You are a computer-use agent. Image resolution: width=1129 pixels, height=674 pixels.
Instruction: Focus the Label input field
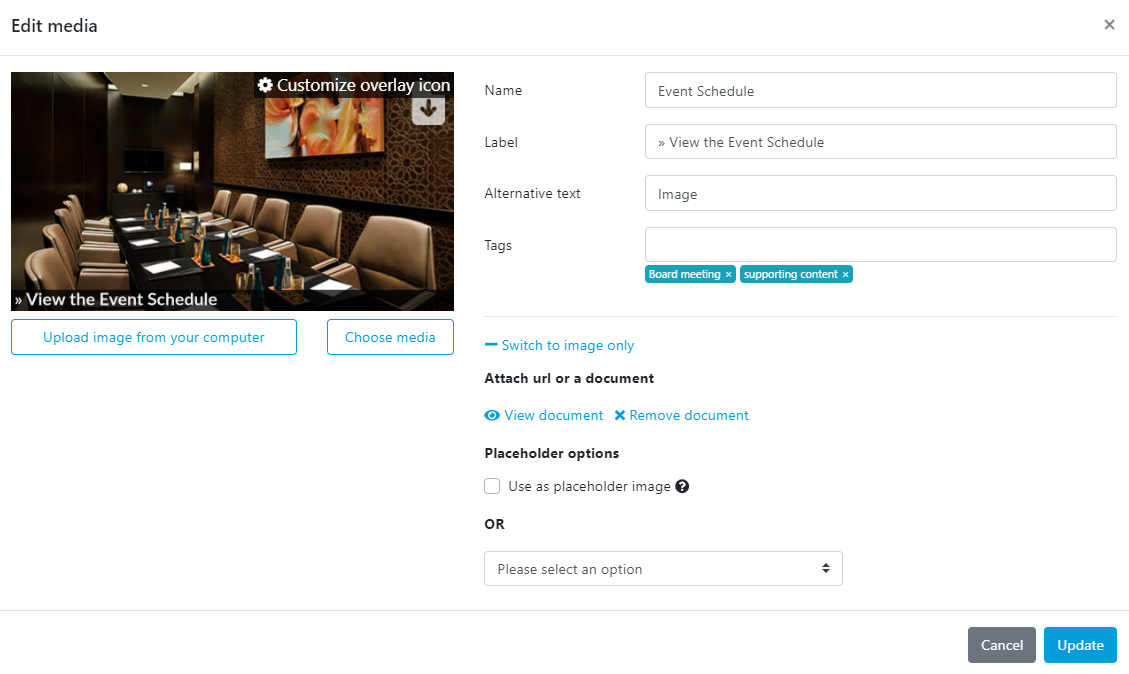881,142
